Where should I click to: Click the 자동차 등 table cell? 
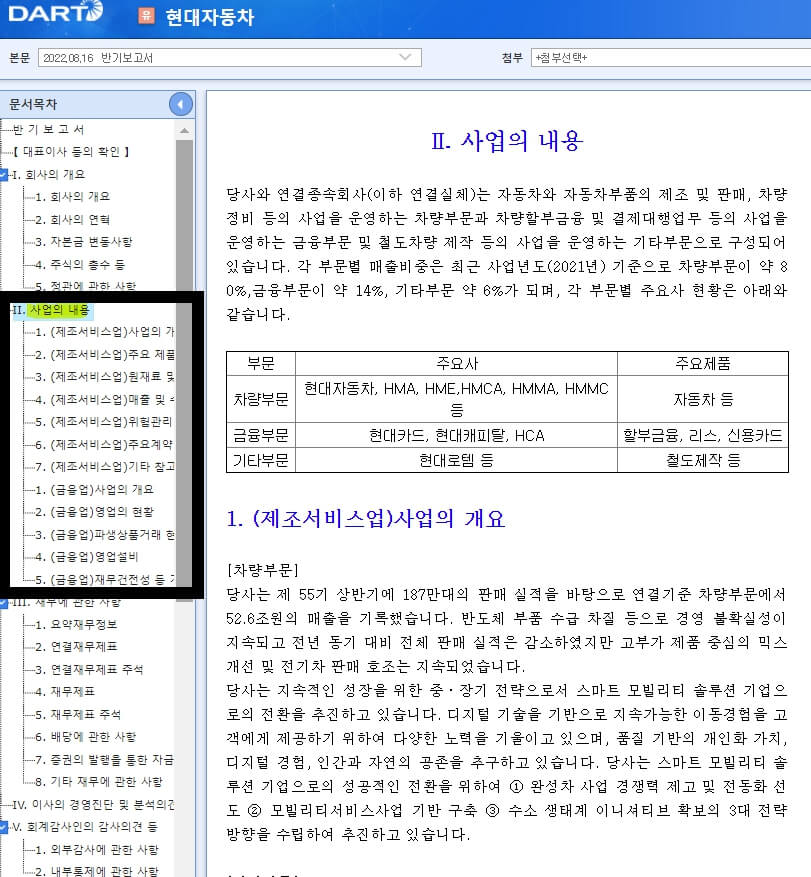point(703,399)
